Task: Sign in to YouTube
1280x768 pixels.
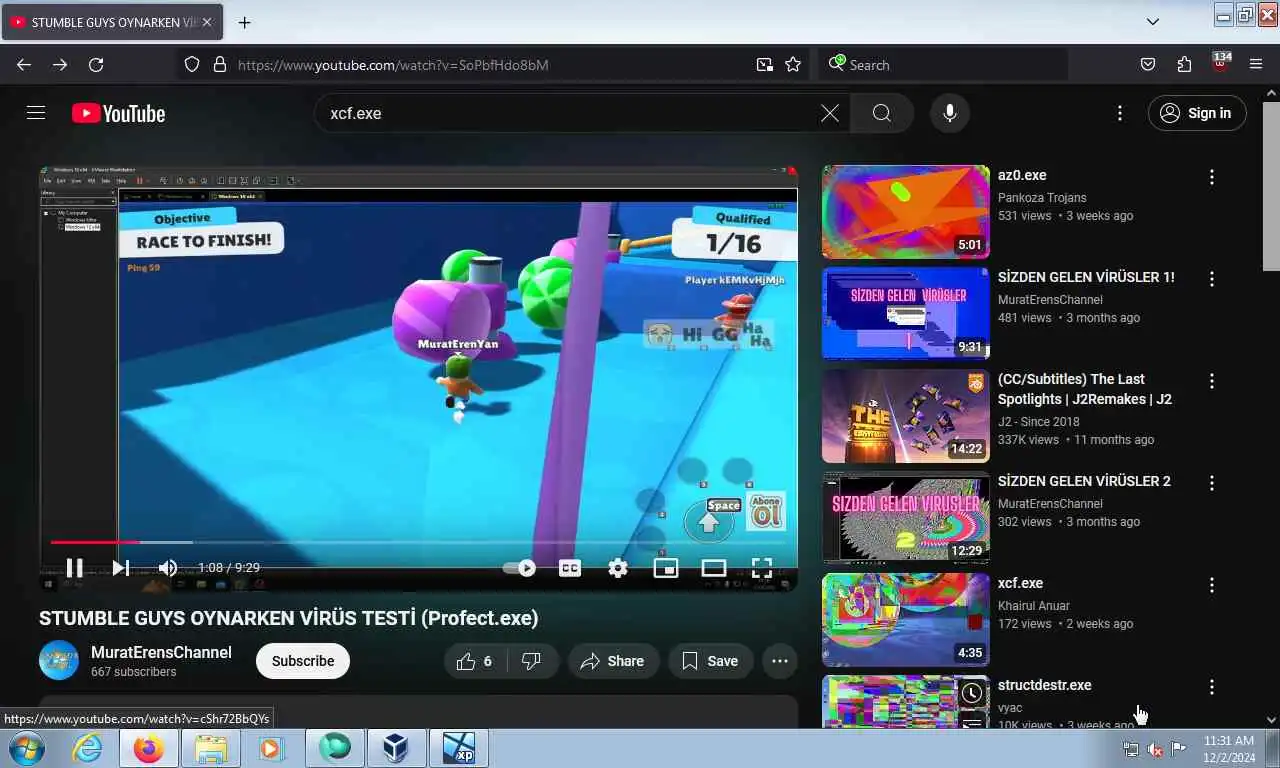Action: coord(1197,113)
